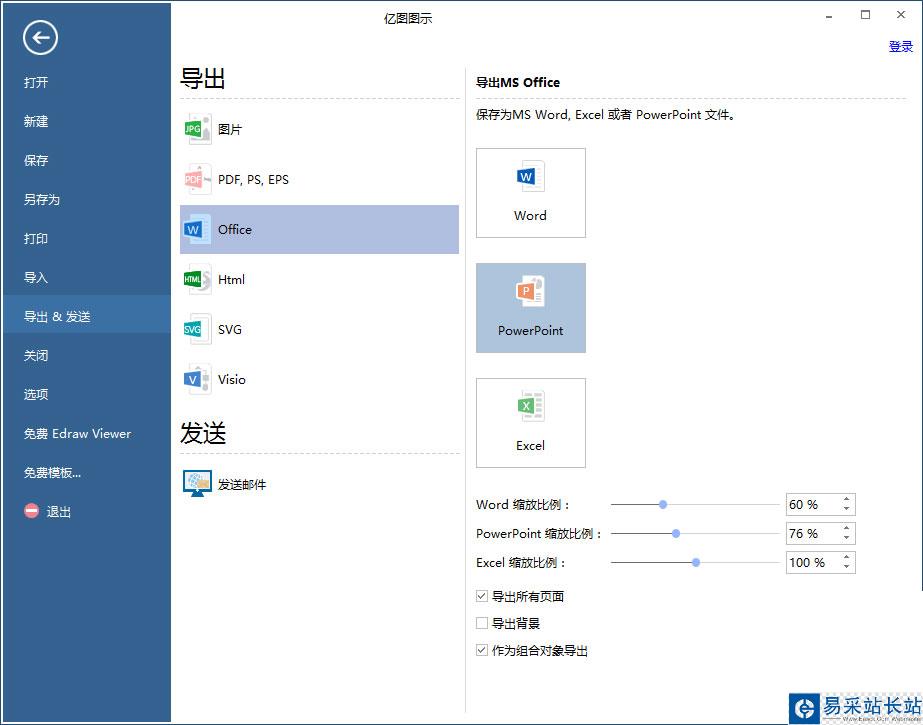Click the send email monitor icon

coord(197,484)
